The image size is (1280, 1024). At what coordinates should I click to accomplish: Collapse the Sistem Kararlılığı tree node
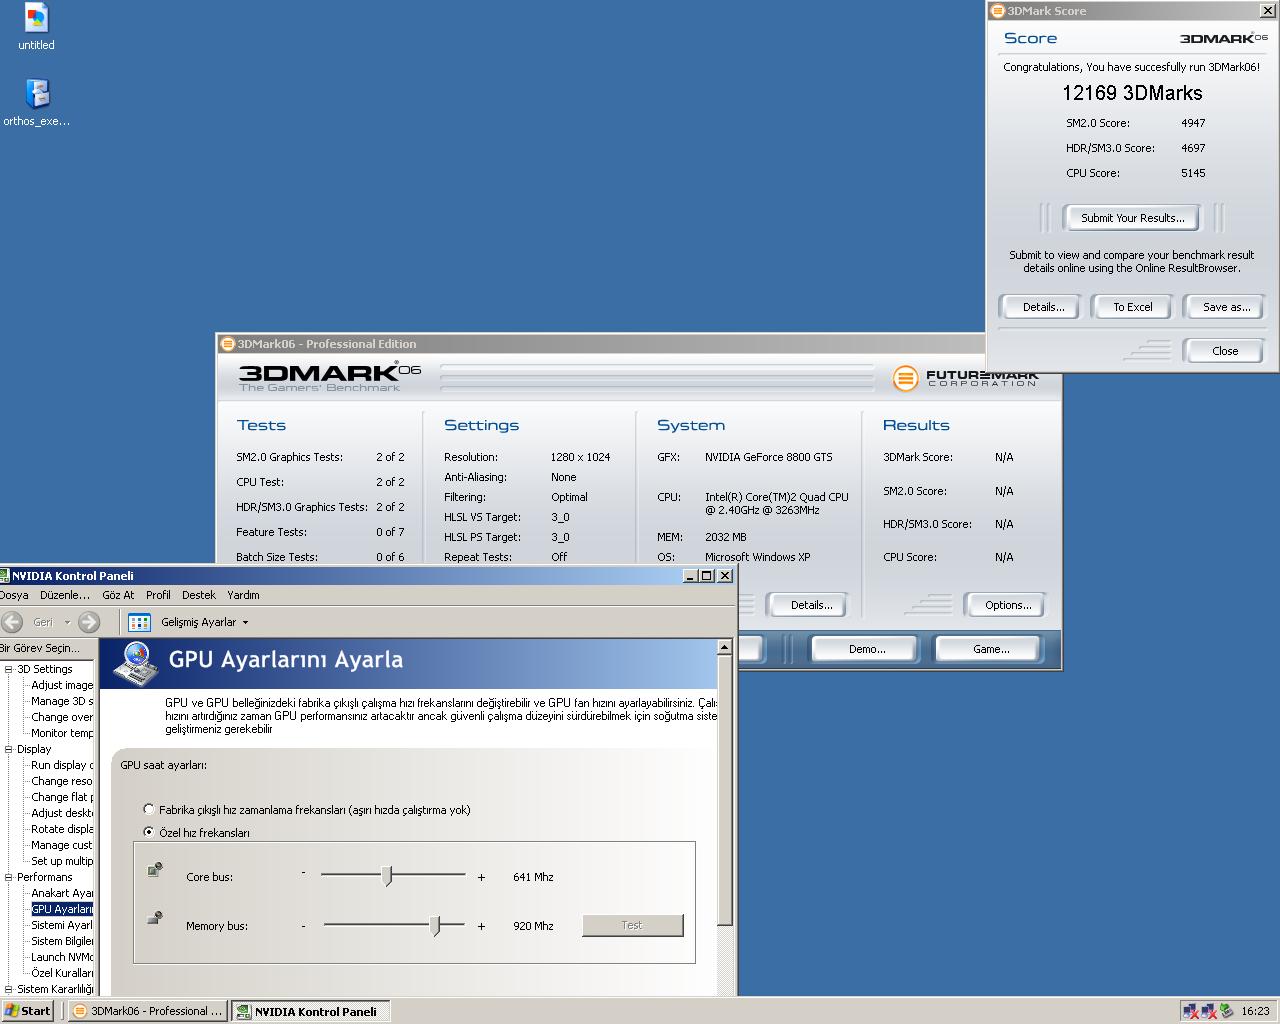(8, 989)
